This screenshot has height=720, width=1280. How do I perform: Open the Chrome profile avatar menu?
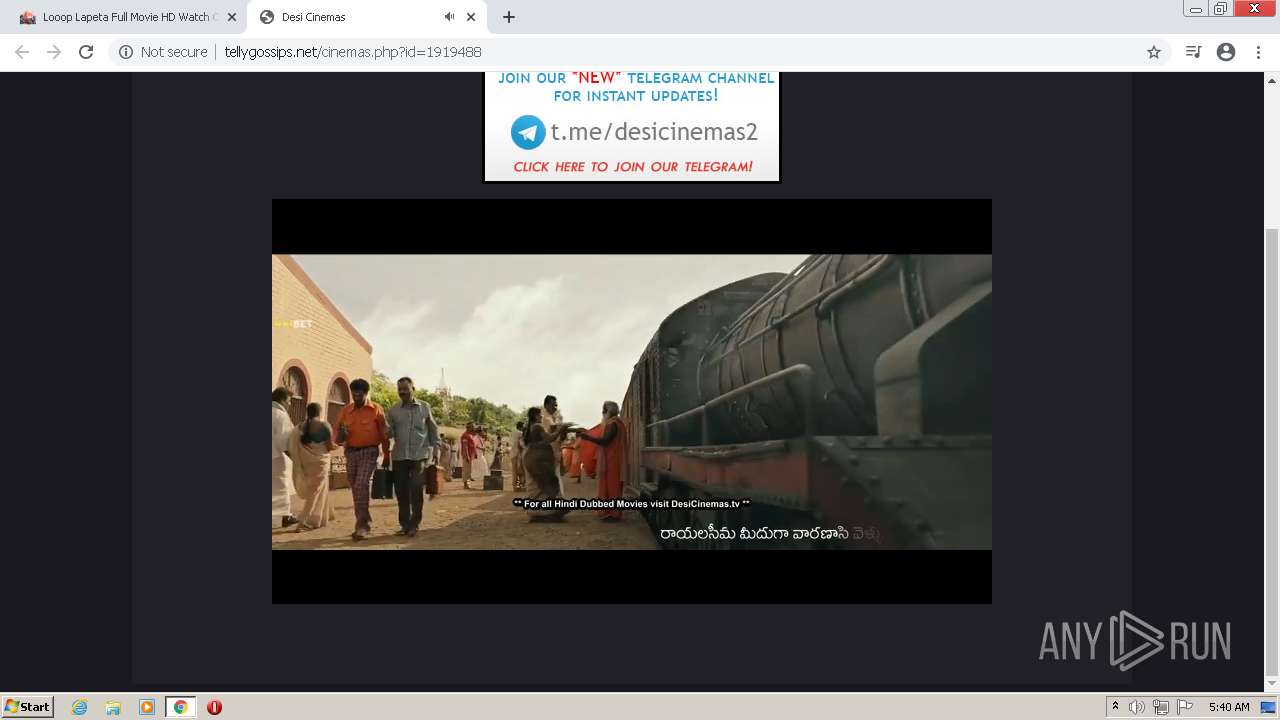1226,52
